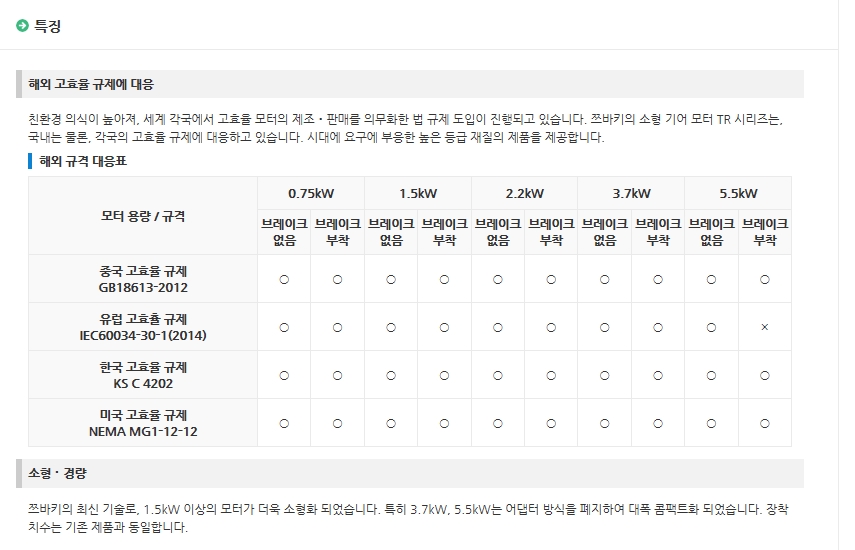The width and height of the screenshot is (855, 550).
Task: Click the 중국 고효율 규제 GB18613-2012 row label
Action: click(143, 279)
